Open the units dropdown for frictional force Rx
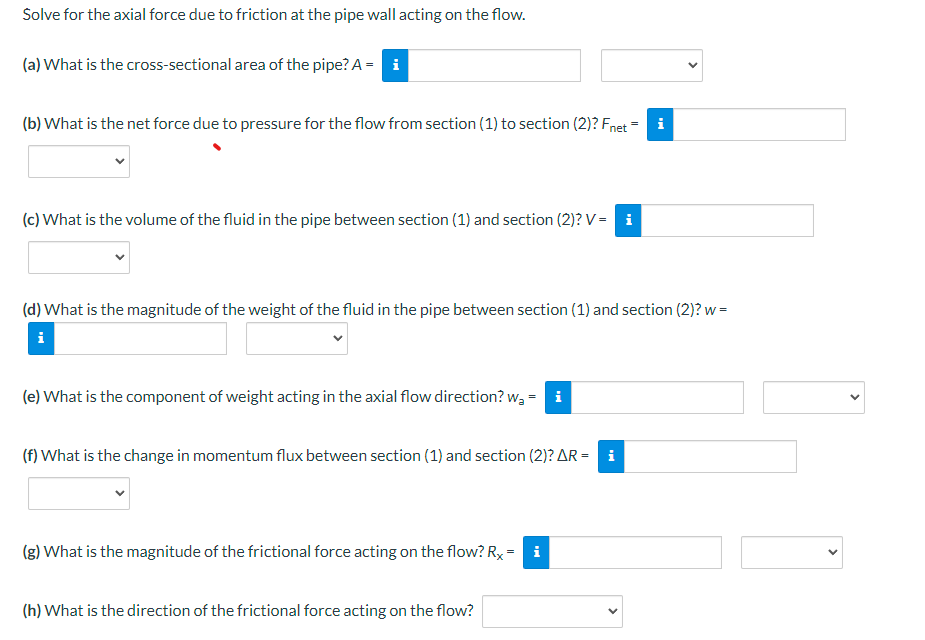The height and width of the screenshot is (640, 925). [791, 552]
